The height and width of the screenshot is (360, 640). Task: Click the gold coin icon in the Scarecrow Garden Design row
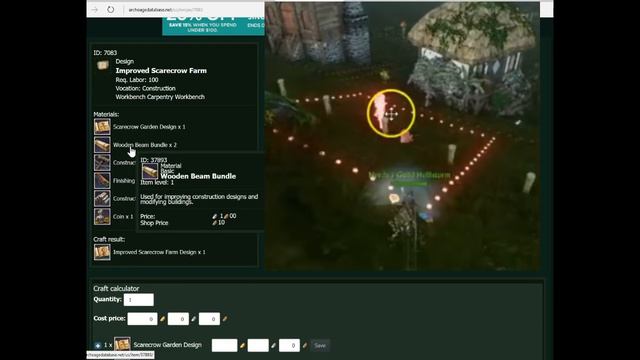(x=242, y=345)
